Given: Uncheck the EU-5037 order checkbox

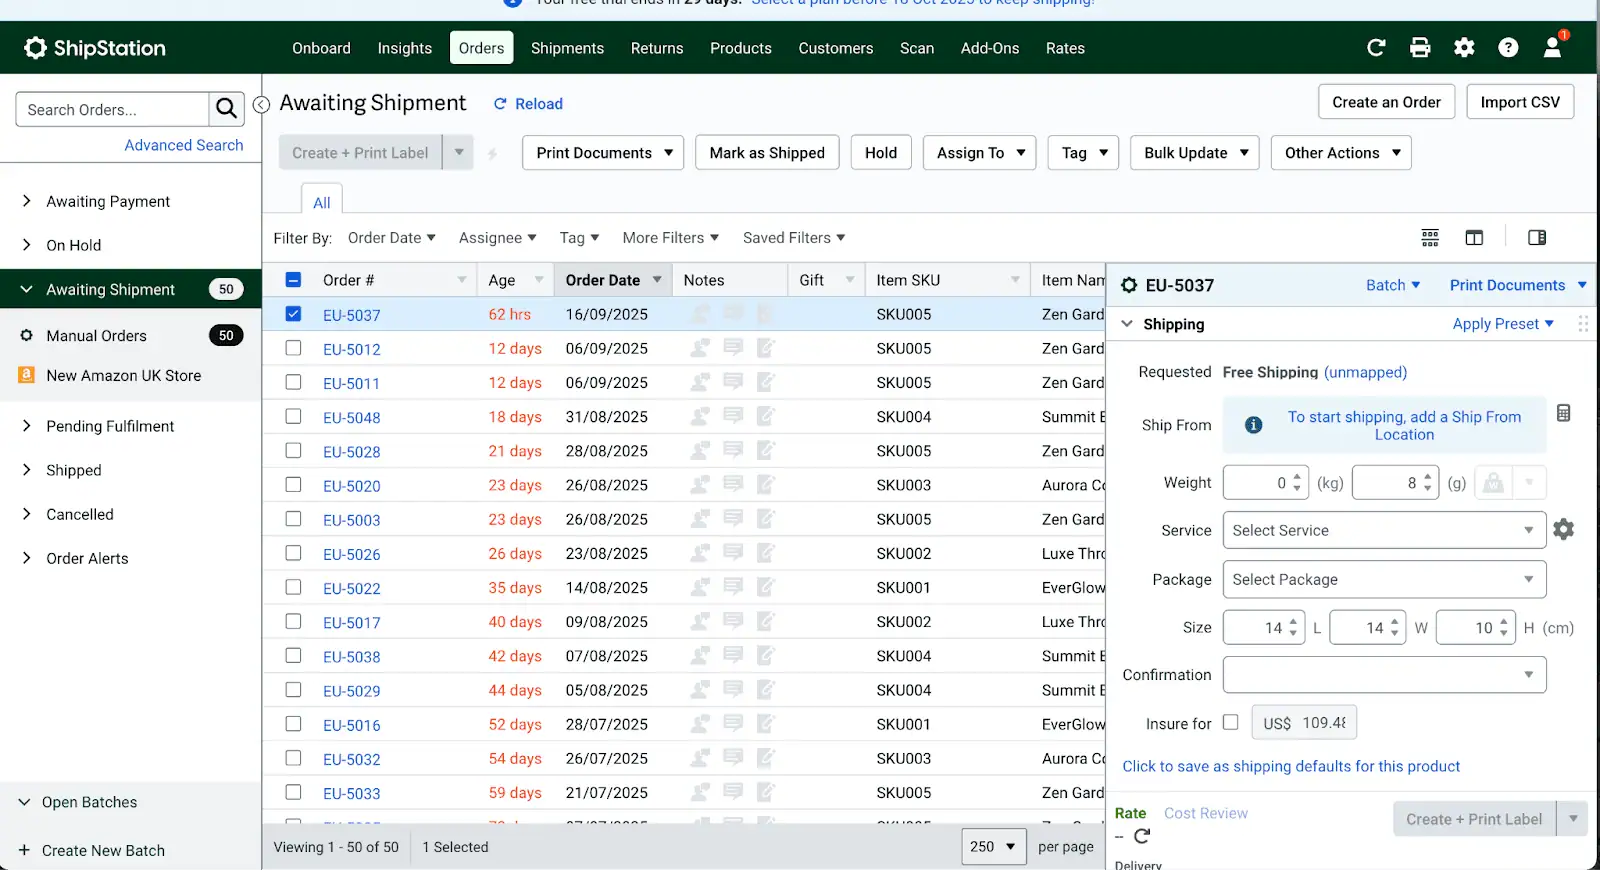Looking at the screenshot, I should (293, 314).
